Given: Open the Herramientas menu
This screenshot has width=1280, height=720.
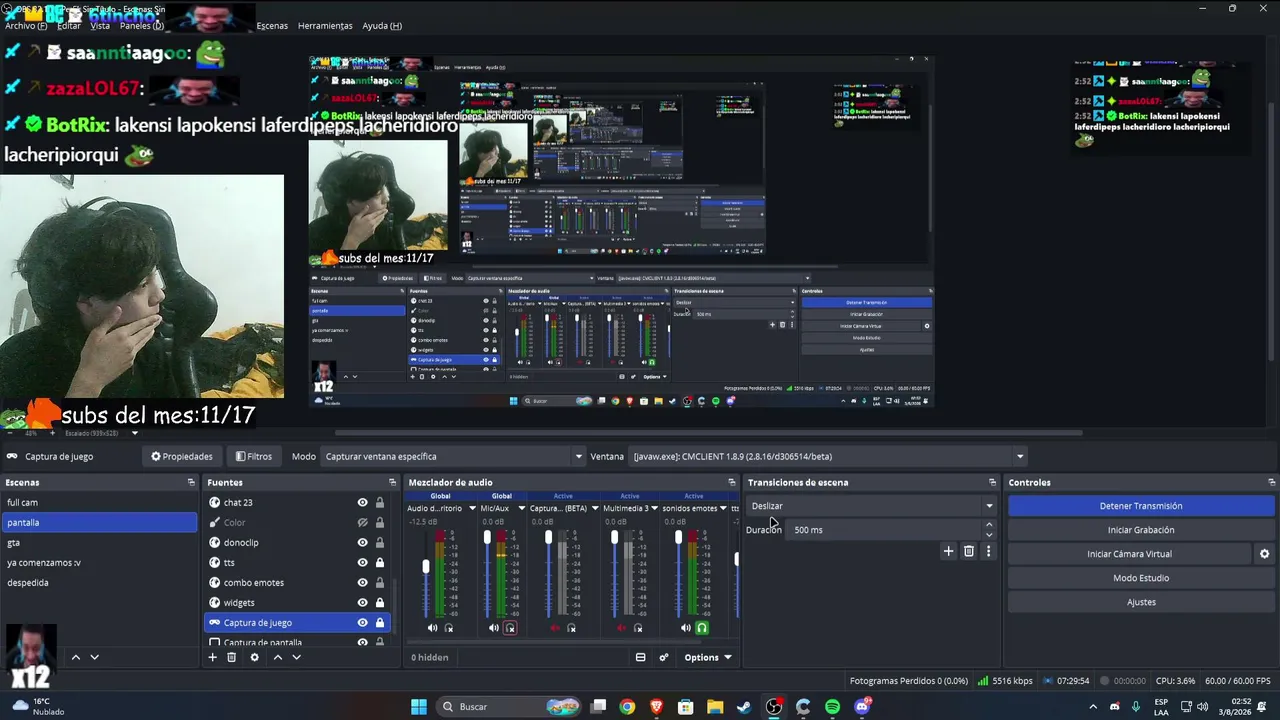Looking at the screenshot, I should click(325, 25).
